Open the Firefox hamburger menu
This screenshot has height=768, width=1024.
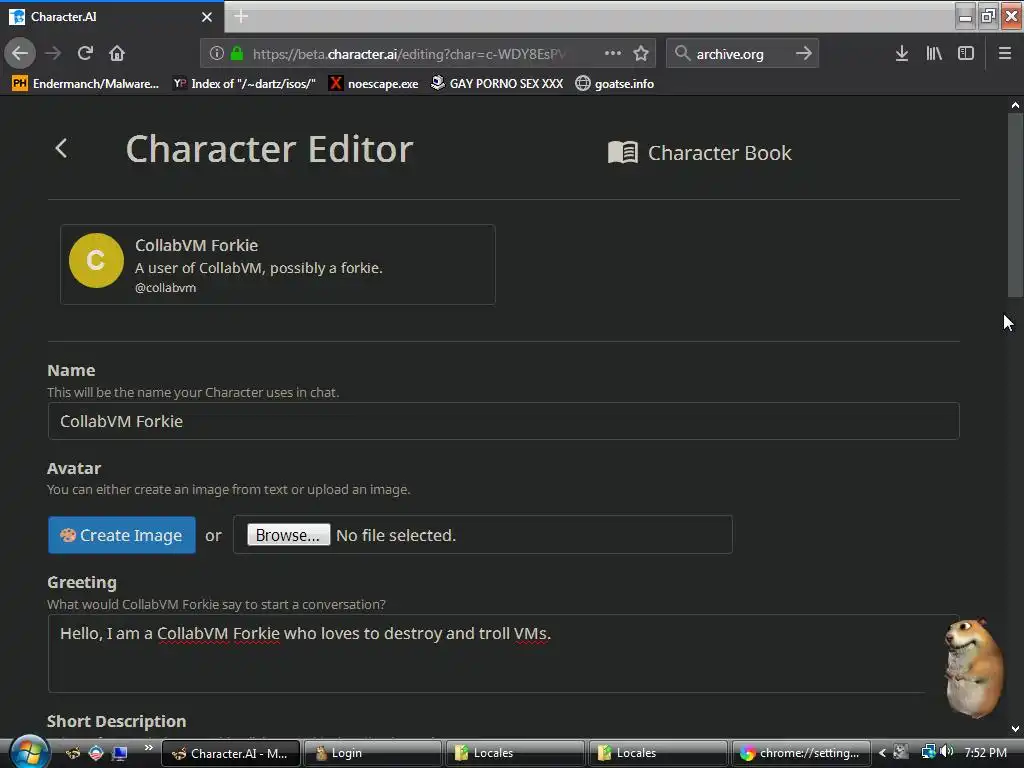tap(1005, 53)
